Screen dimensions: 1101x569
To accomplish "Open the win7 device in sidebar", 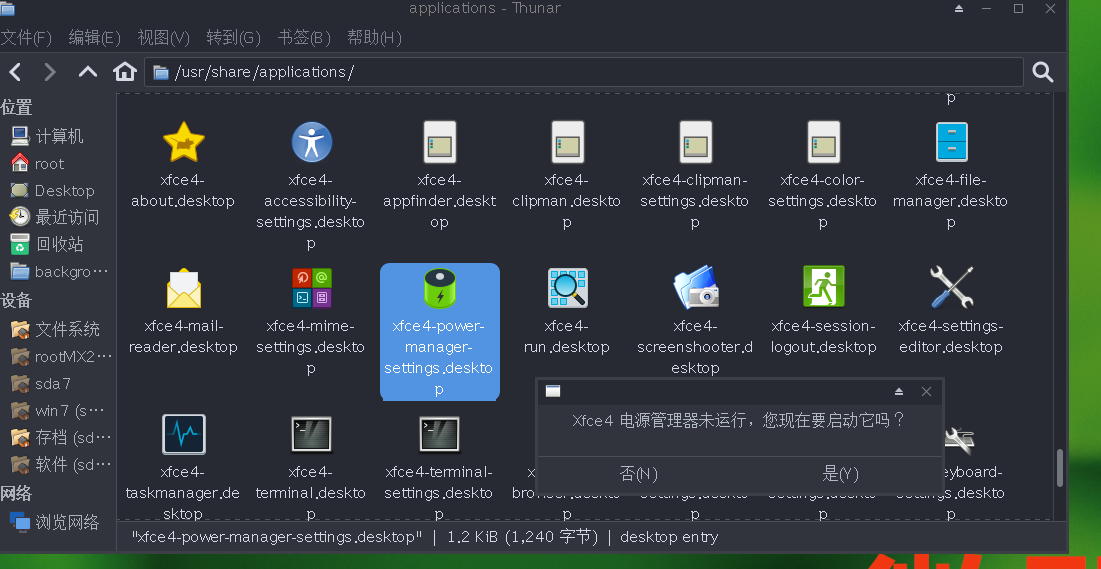I will click(58, 411).
